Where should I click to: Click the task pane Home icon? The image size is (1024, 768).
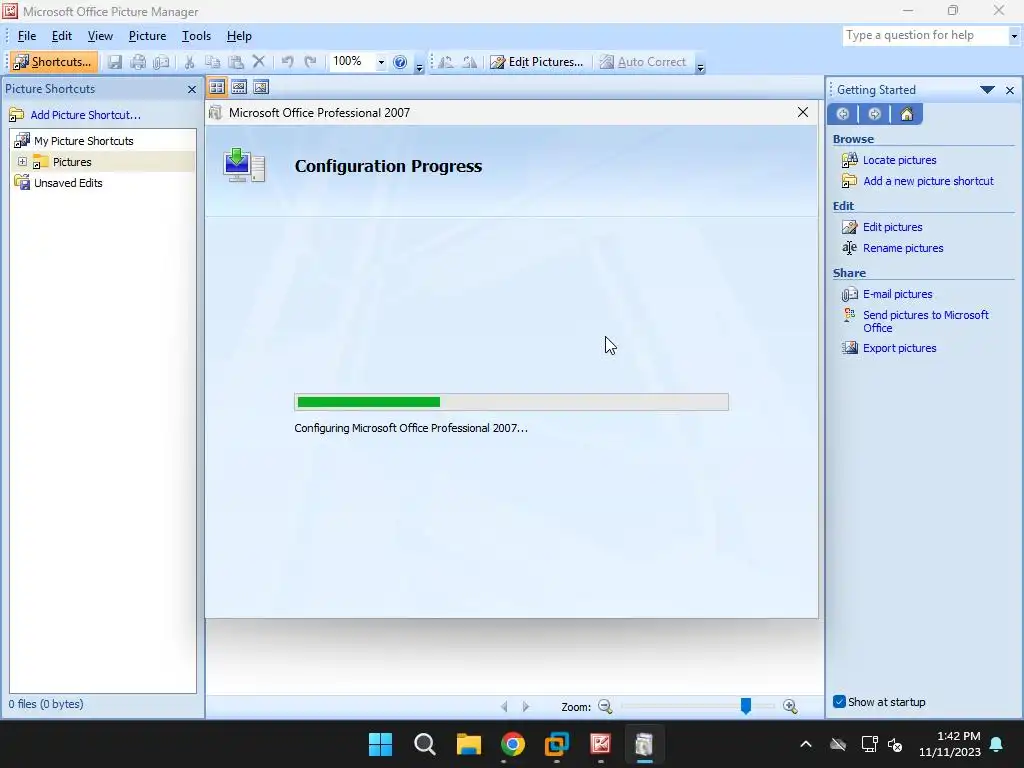point(906,114)
